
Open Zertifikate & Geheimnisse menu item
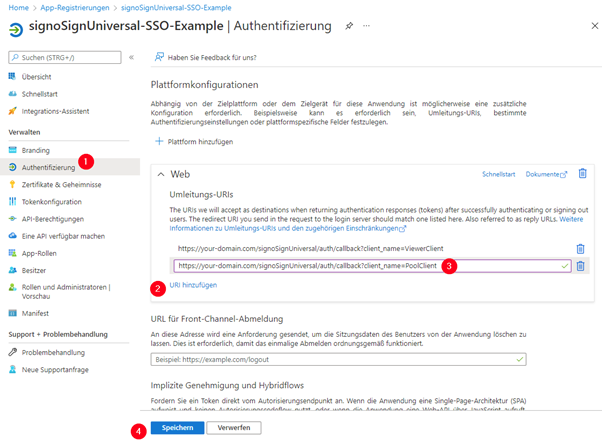[x=61, y=184]
